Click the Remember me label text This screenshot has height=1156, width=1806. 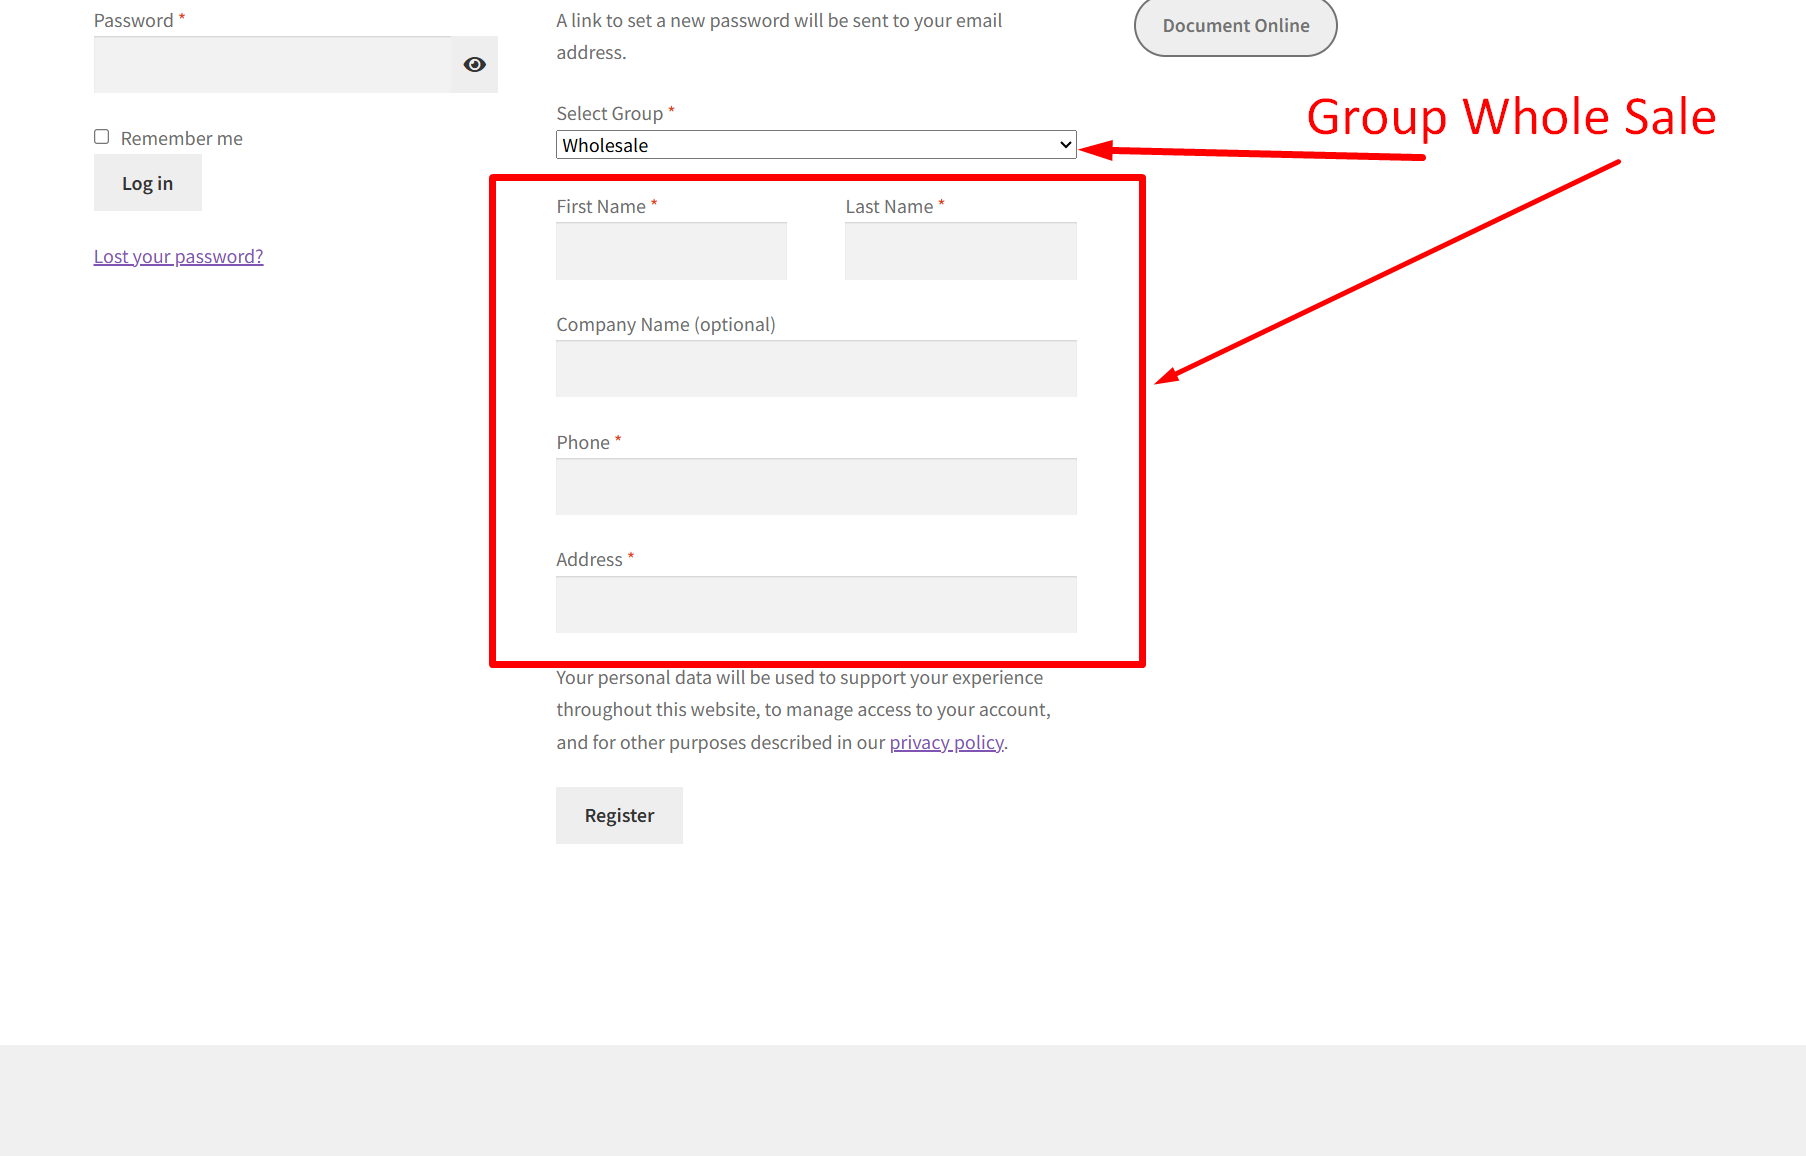182,139
